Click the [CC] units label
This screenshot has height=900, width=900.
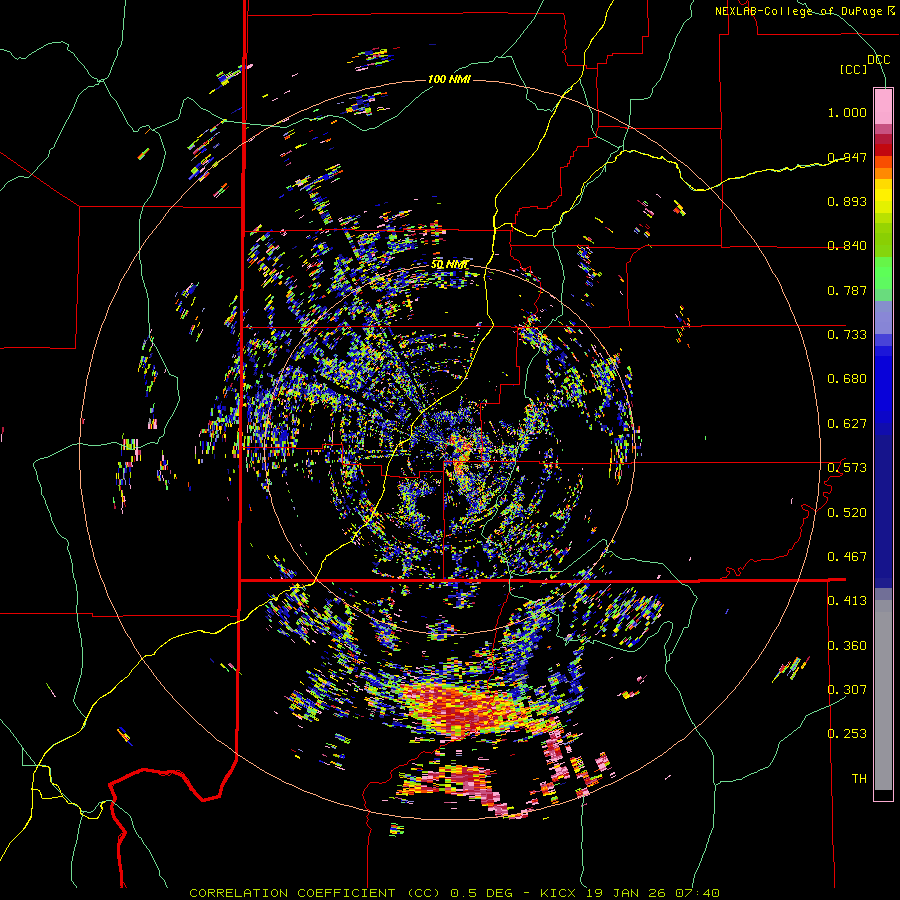click(x=854, y=69)
